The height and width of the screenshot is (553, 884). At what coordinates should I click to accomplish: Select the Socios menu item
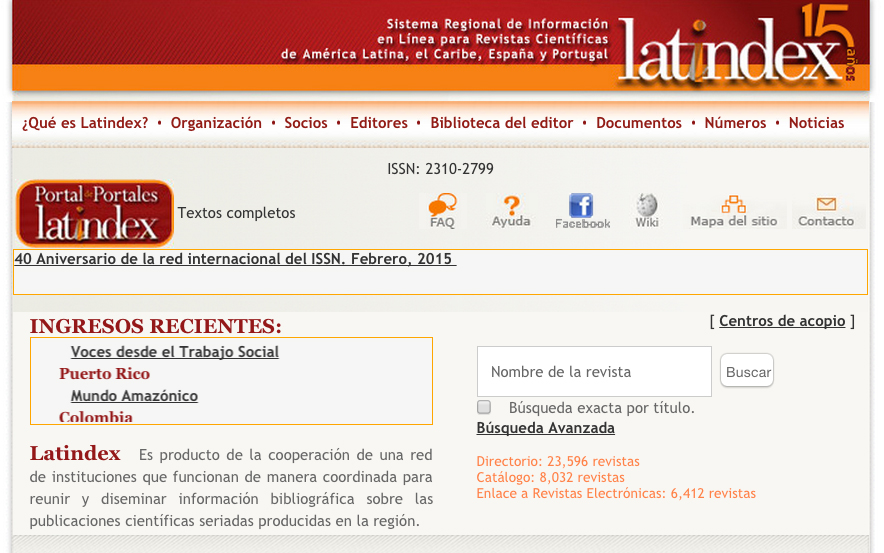pyautogui.click(x=306, y=123)
